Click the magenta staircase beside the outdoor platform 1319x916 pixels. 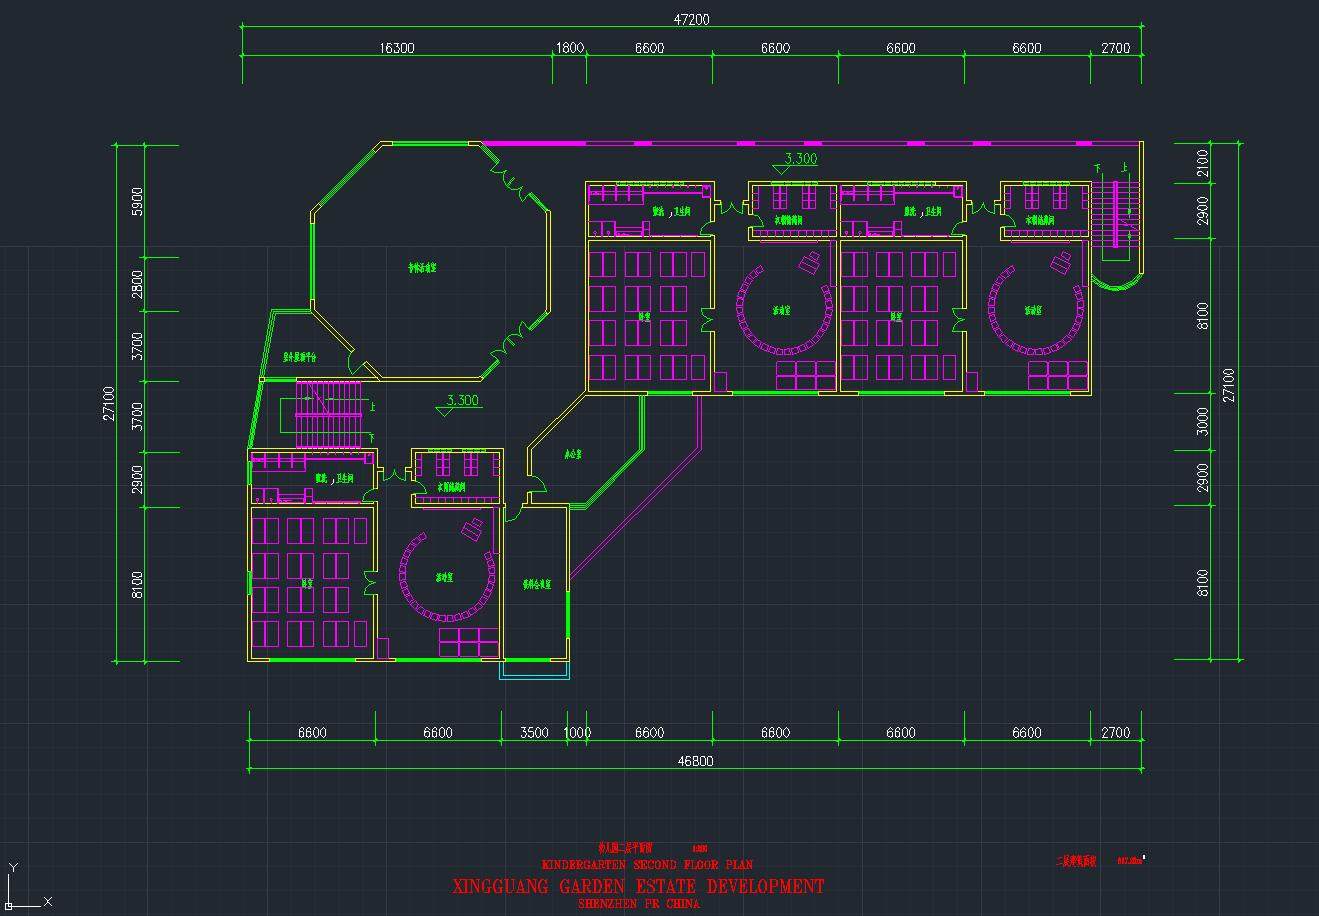[327, 415]
